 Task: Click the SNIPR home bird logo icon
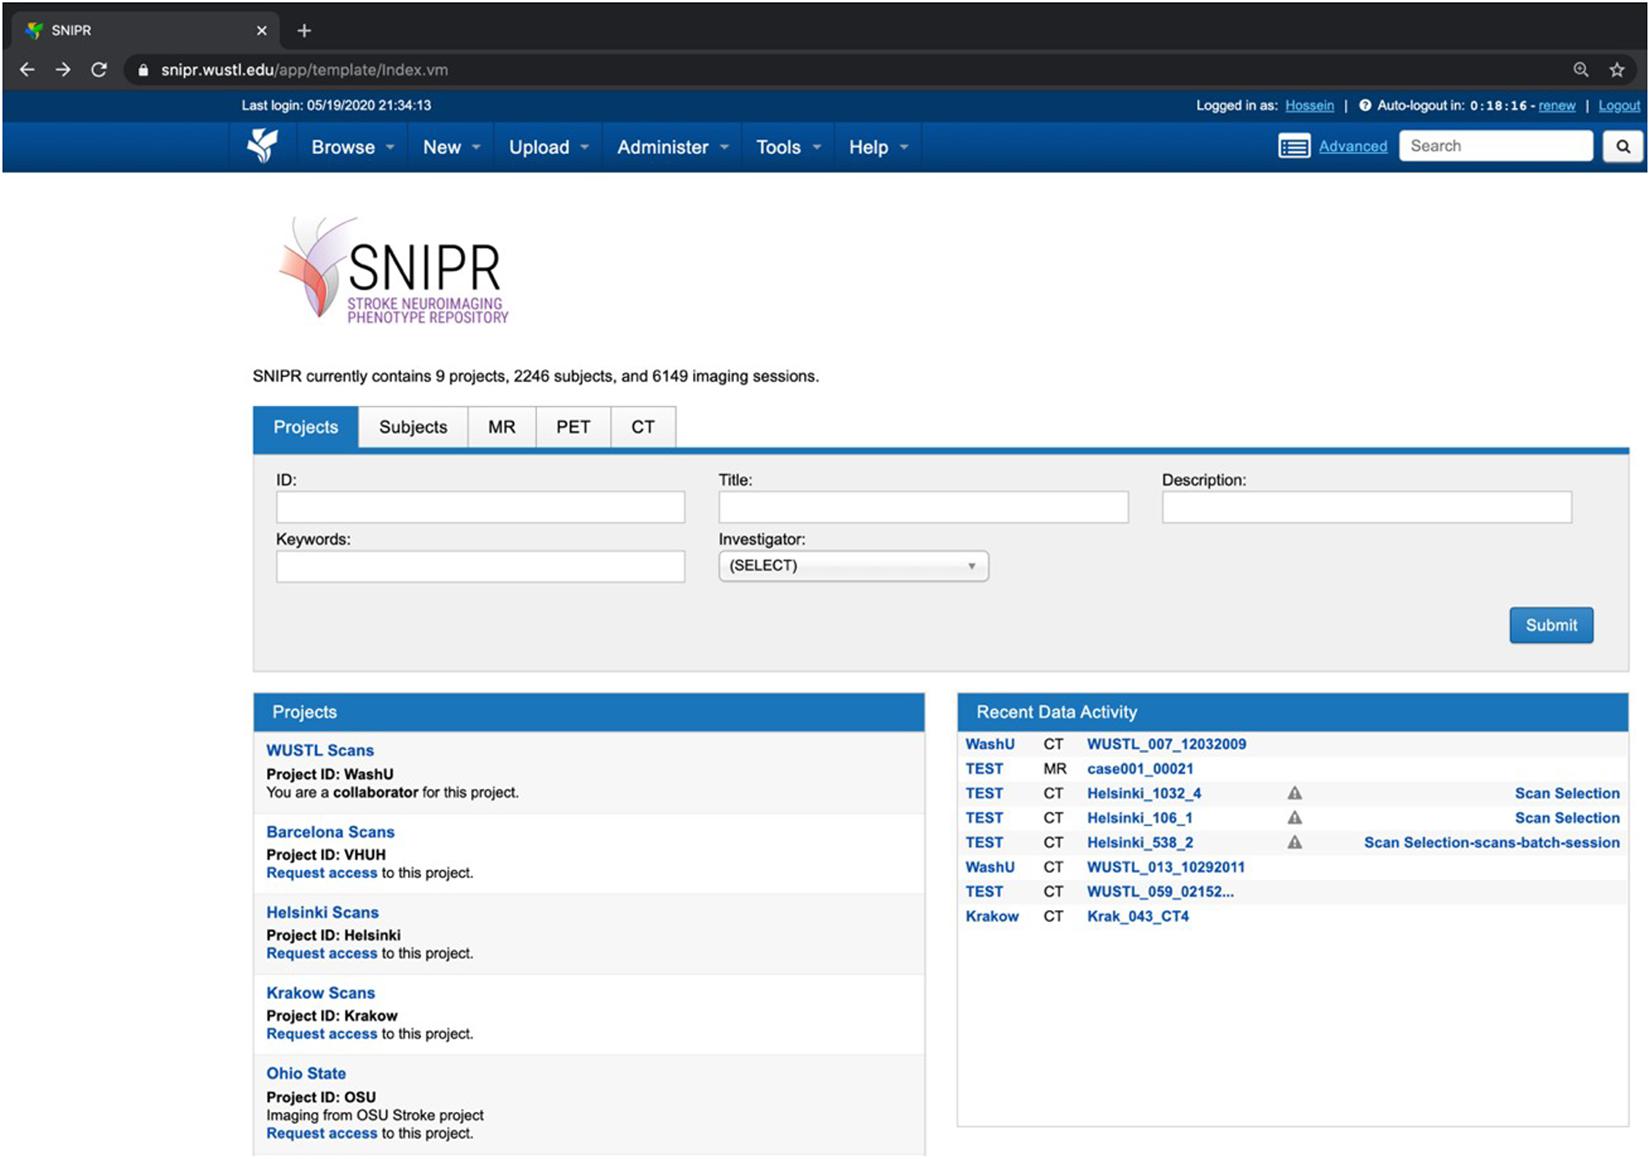263,146
